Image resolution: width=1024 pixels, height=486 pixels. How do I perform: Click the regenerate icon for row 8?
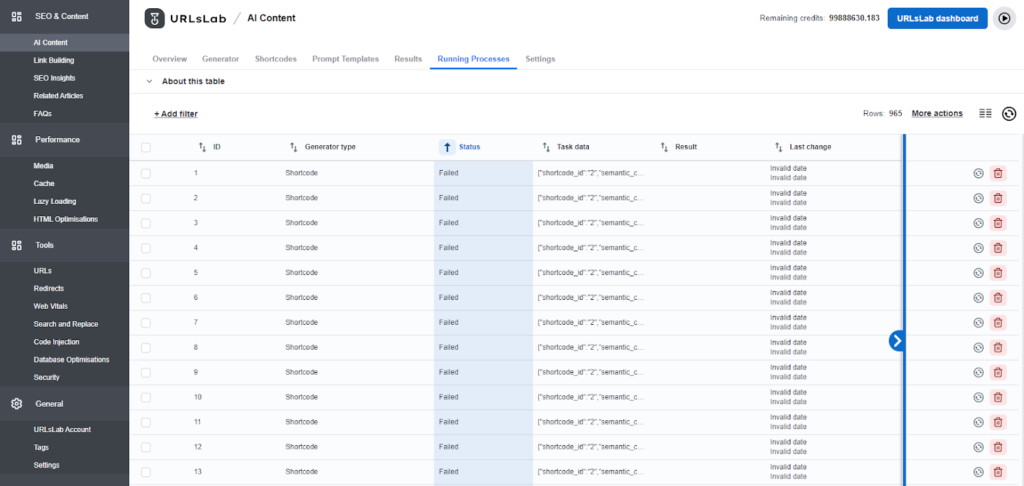click(978, 348)
